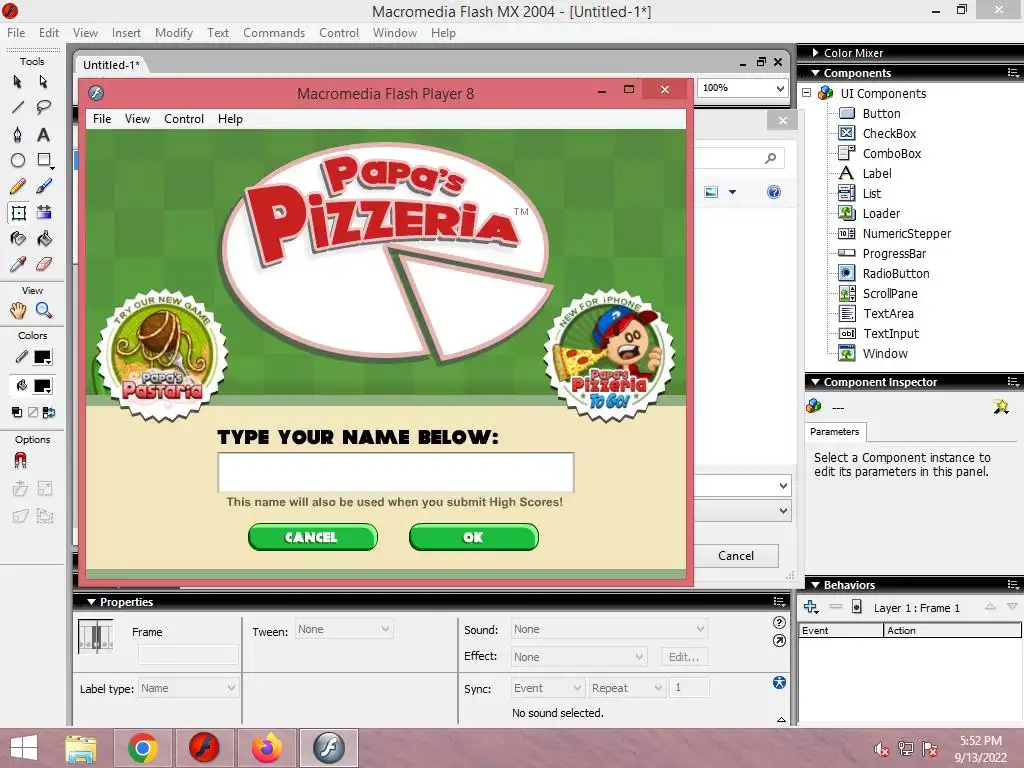
Task: Select the Eraser tool
Action: click(44, 264)
